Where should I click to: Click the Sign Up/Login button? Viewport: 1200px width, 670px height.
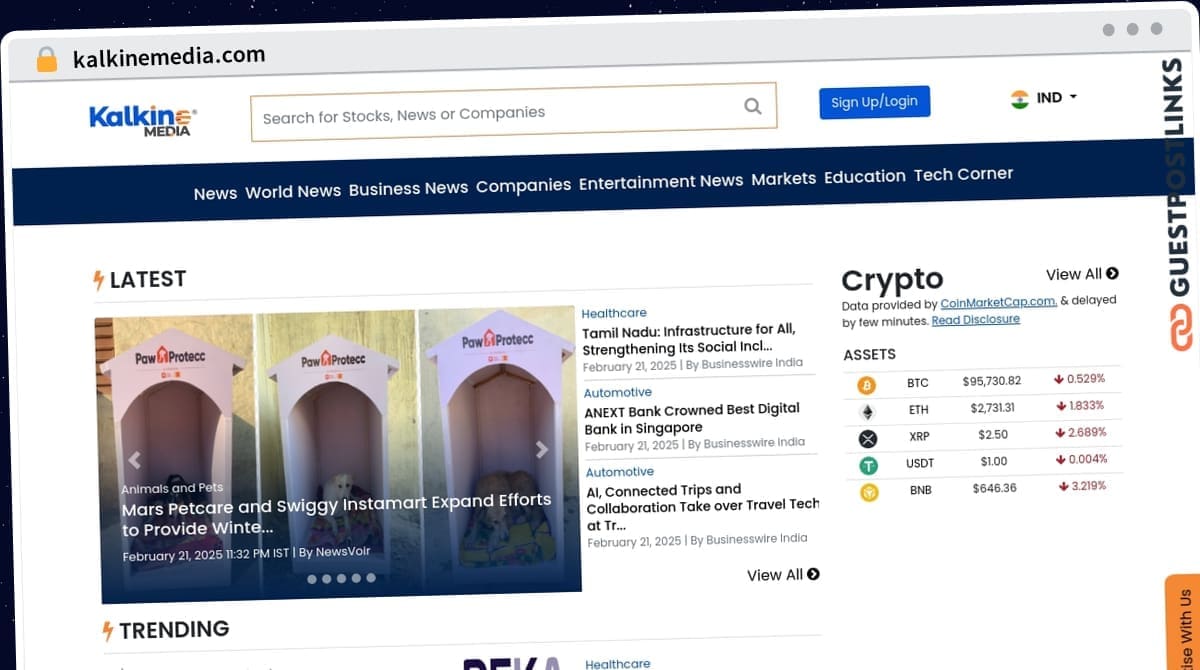[875, 102]
